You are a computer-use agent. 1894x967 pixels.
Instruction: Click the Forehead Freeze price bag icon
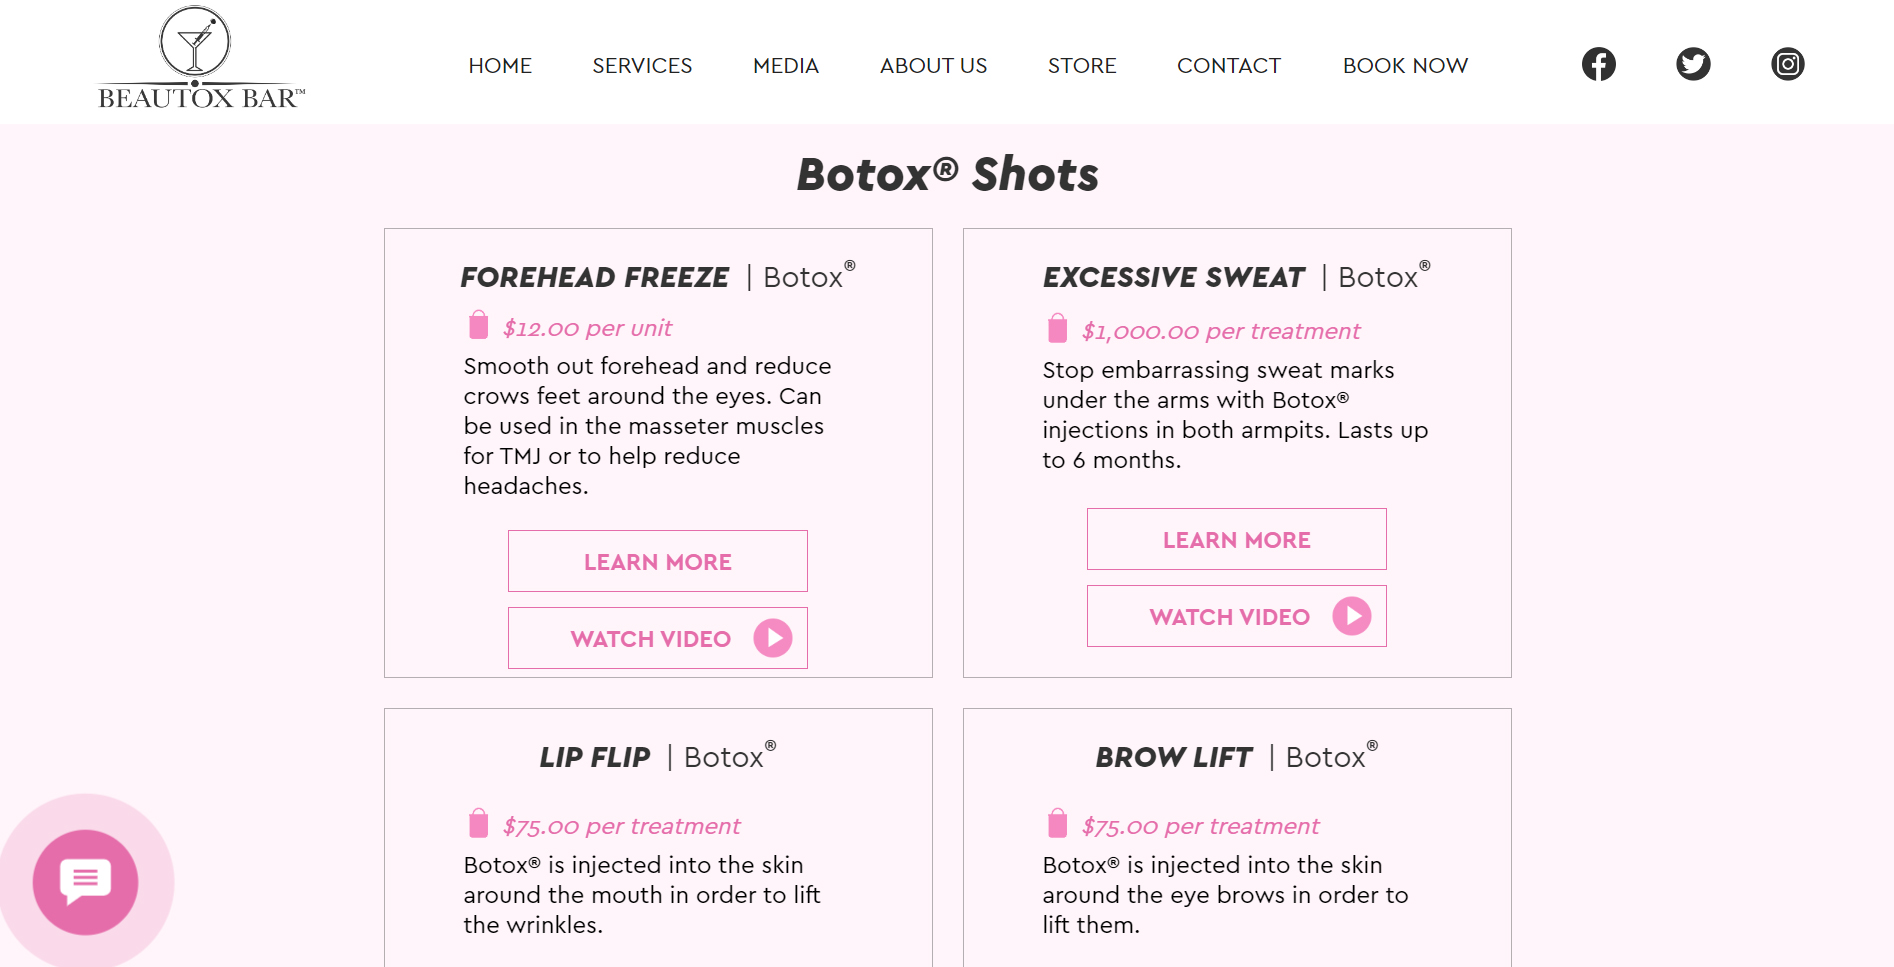pyautogui.click(x=479, y=325)
